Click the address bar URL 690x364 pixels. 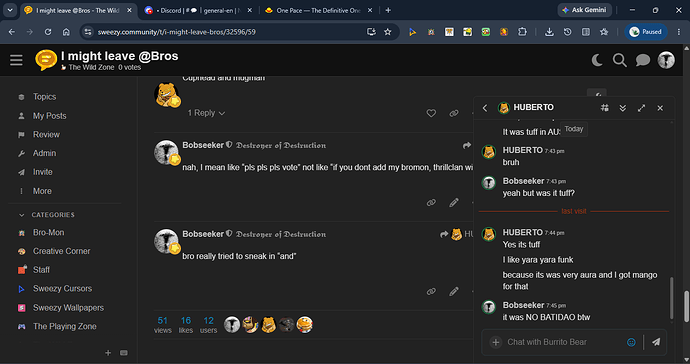pyautogui.click(x=176, y=32)
